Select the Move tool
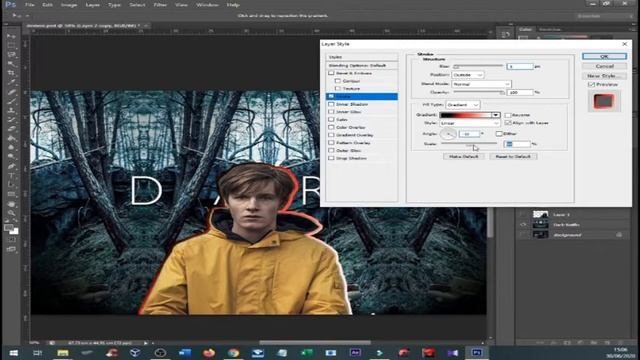Screen dimensions: 640x360 (x=11, y=36)
